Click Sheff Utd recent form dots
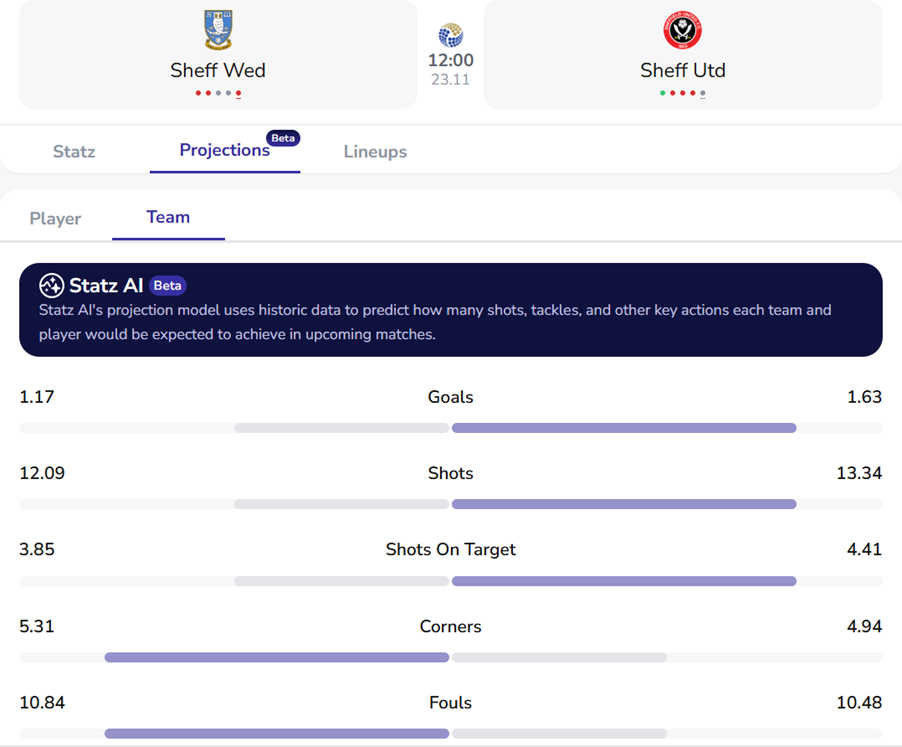The image size is (902, 747). click(x=682, y=93)
